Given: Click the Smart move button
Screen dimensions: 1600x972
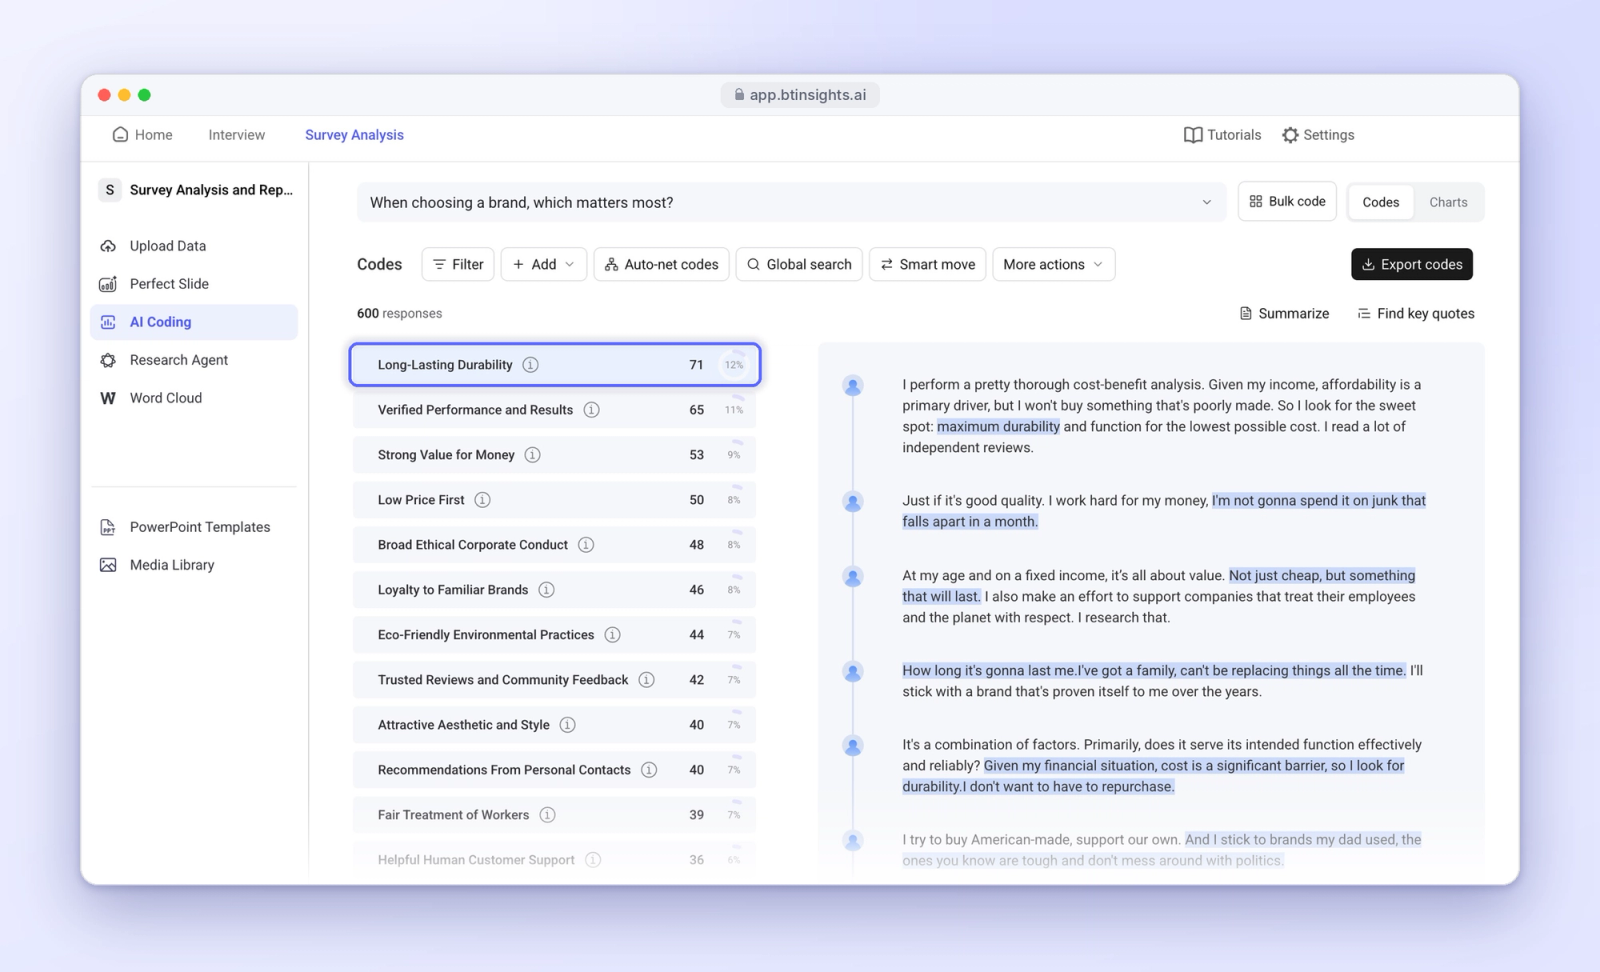Looking at the screenshot, I should coord(928,264).
